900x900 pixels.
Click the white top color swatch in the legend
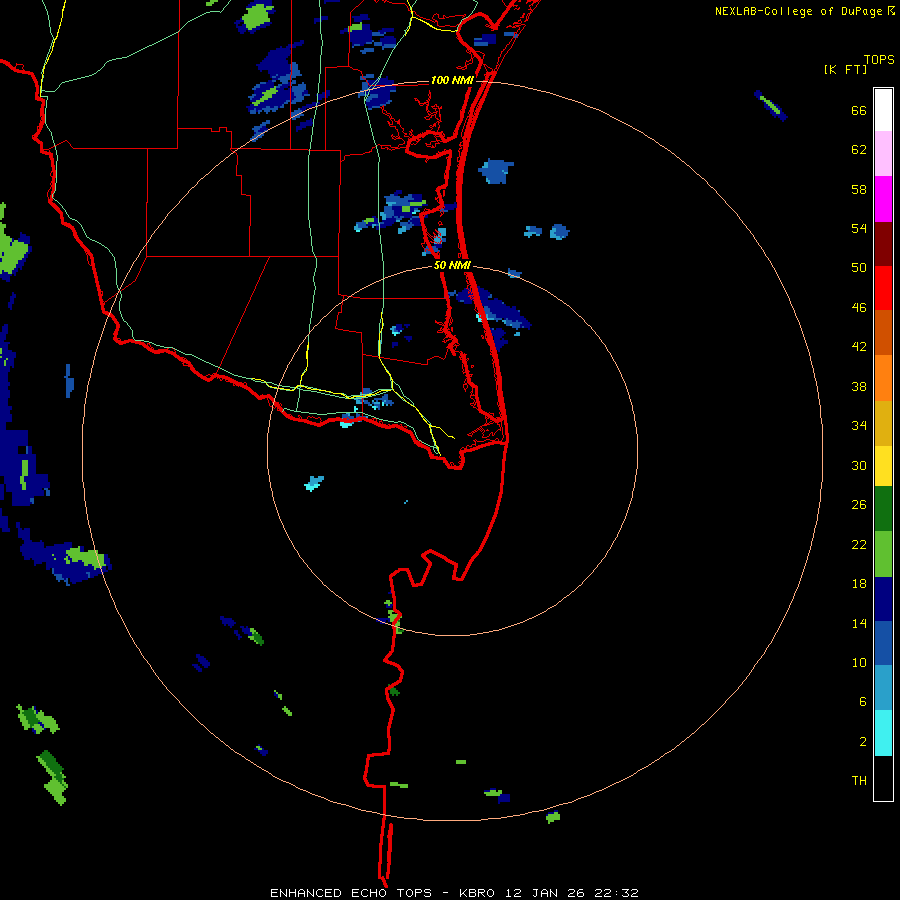(x=883, y=110)
